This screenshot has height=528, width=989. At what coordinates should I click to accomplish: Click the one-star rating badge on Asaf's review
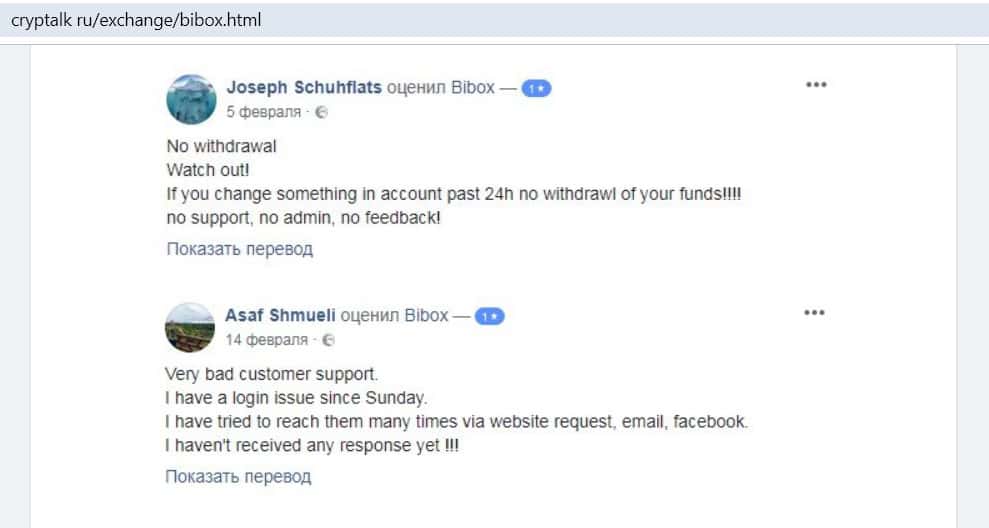click(490, 316)
